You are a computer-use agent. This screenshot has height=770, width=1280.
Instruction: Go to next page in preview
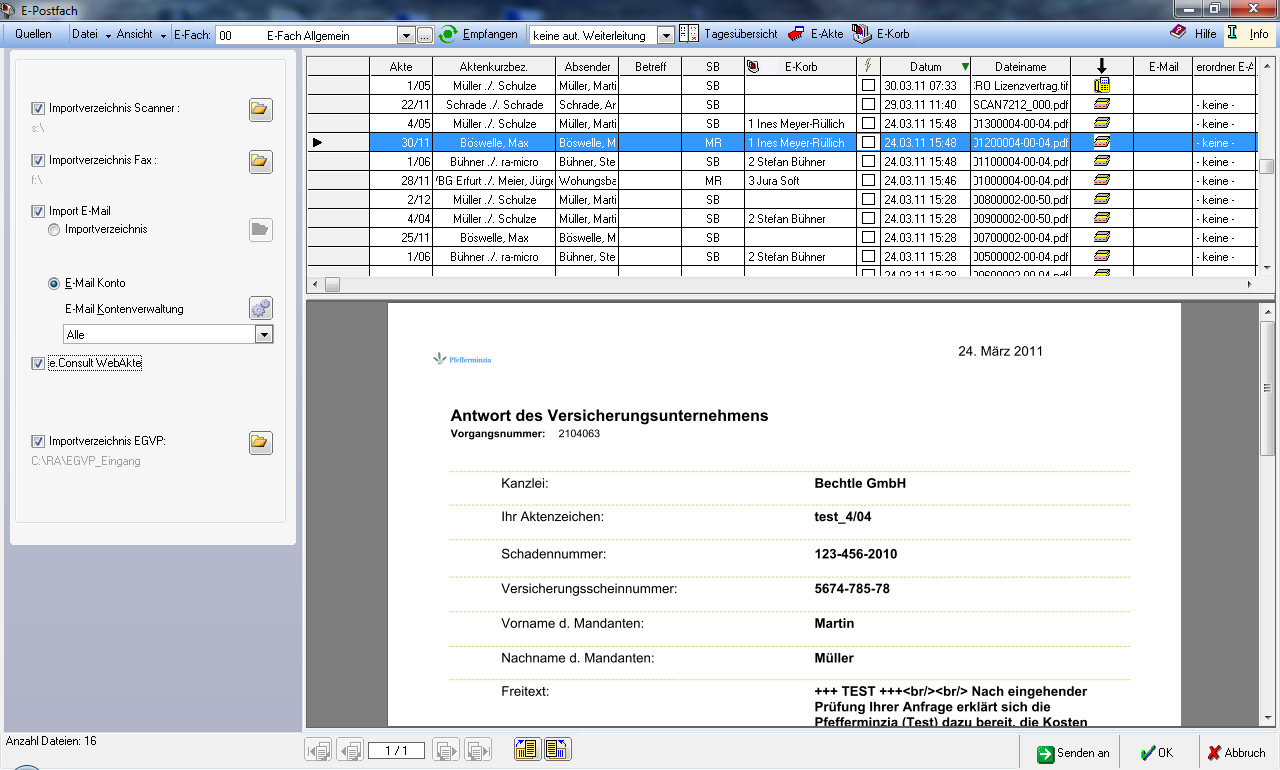446,750
